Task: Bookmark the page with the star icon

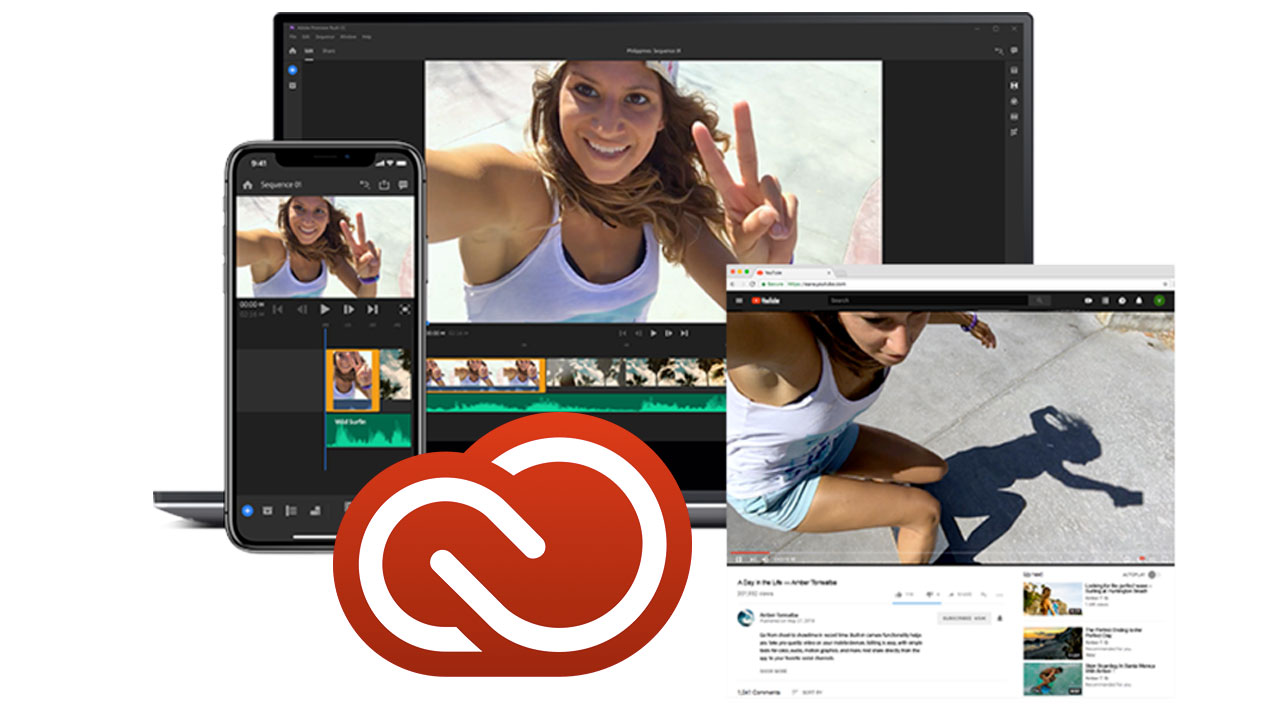Action: 1165,284
